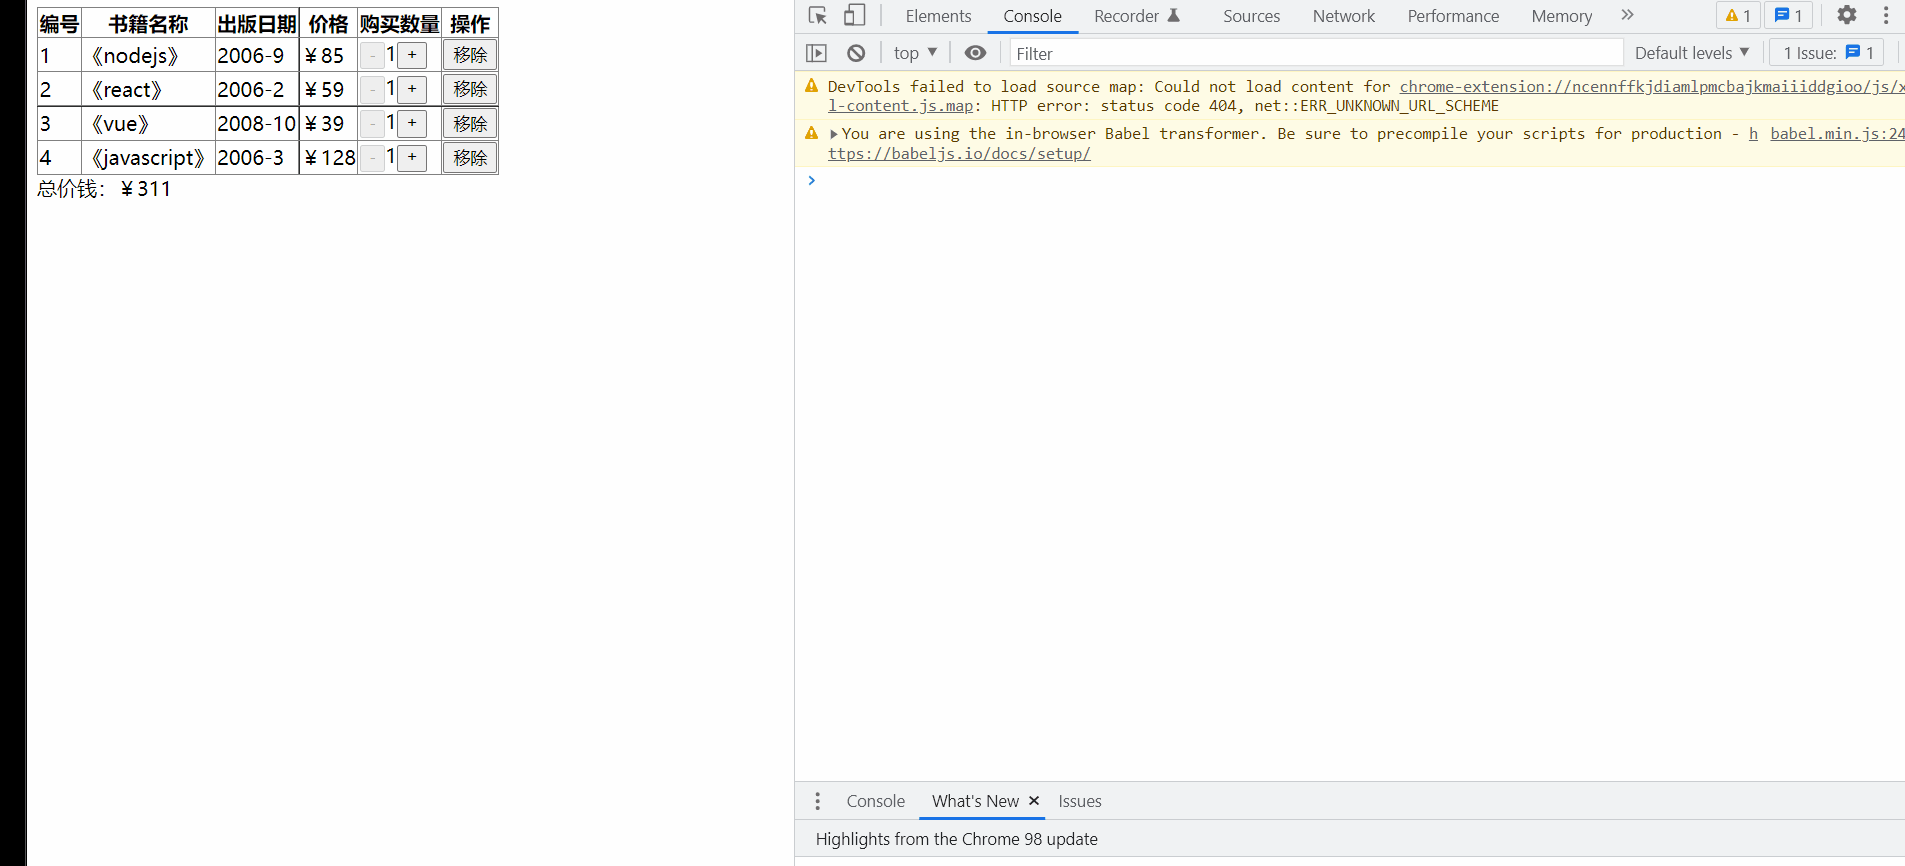
Task: Open the babeljs.io/docs/setup link
Action: 959,154
